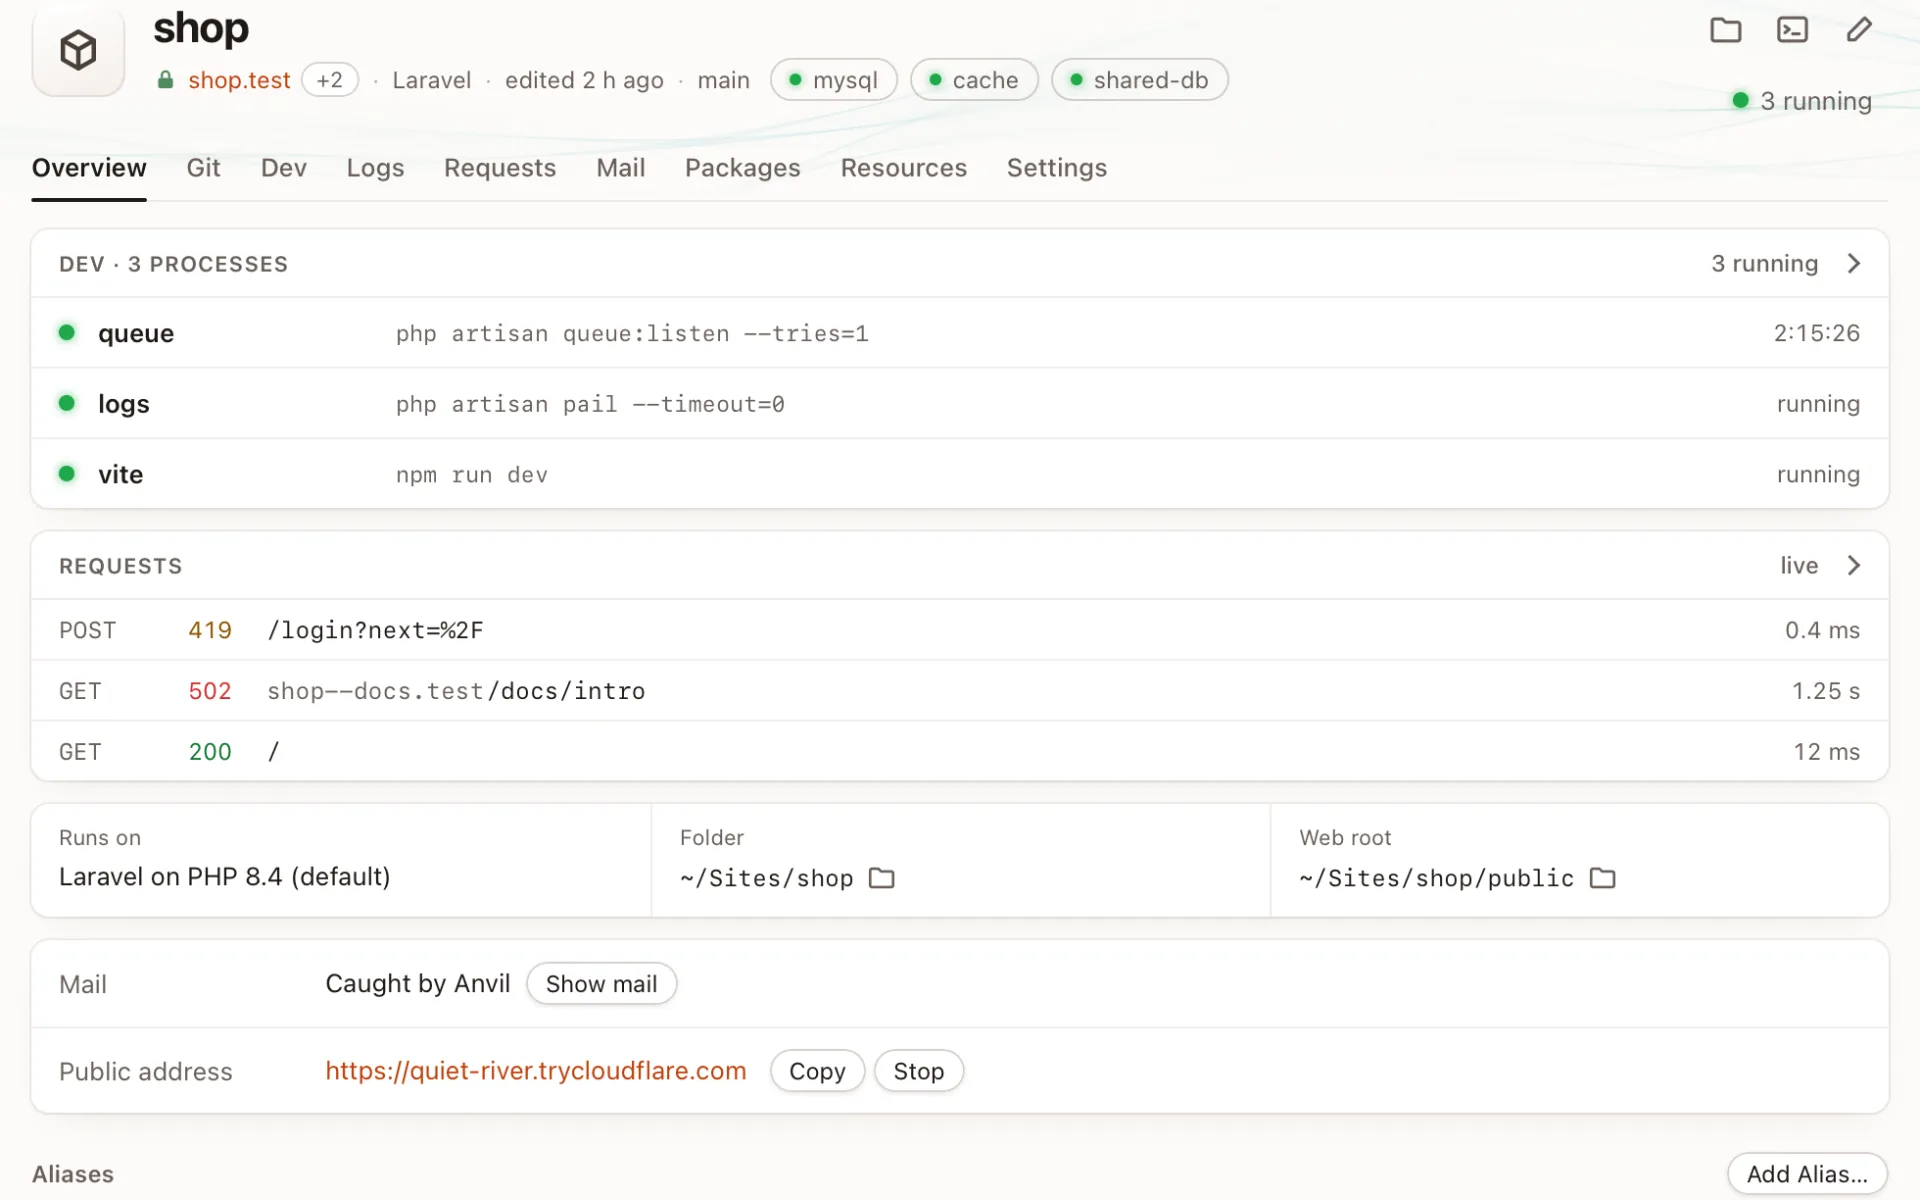Click green status dot of vite process
The width and height of the screenshot is (1920, 1200).
[x=67, y=473]
